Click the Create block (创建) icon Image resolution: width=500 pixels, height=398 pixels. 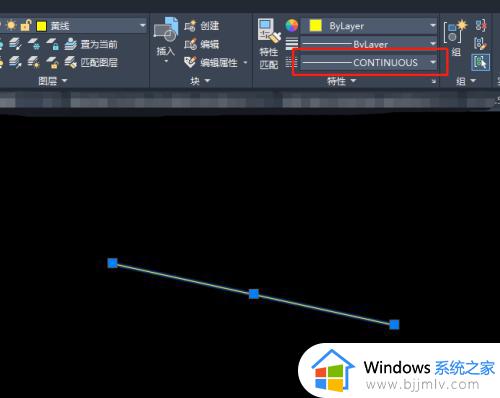tap(190, 26)
